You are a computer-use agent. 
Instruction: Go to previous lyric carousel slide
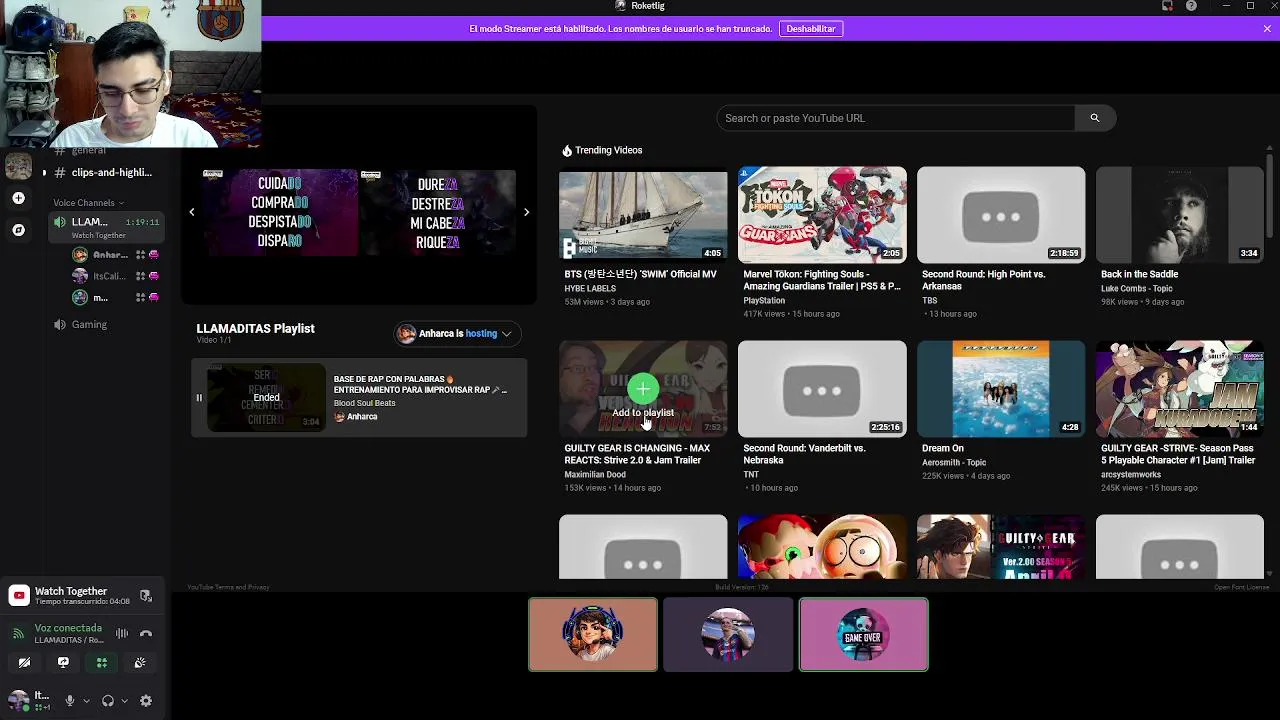point(192,212)
